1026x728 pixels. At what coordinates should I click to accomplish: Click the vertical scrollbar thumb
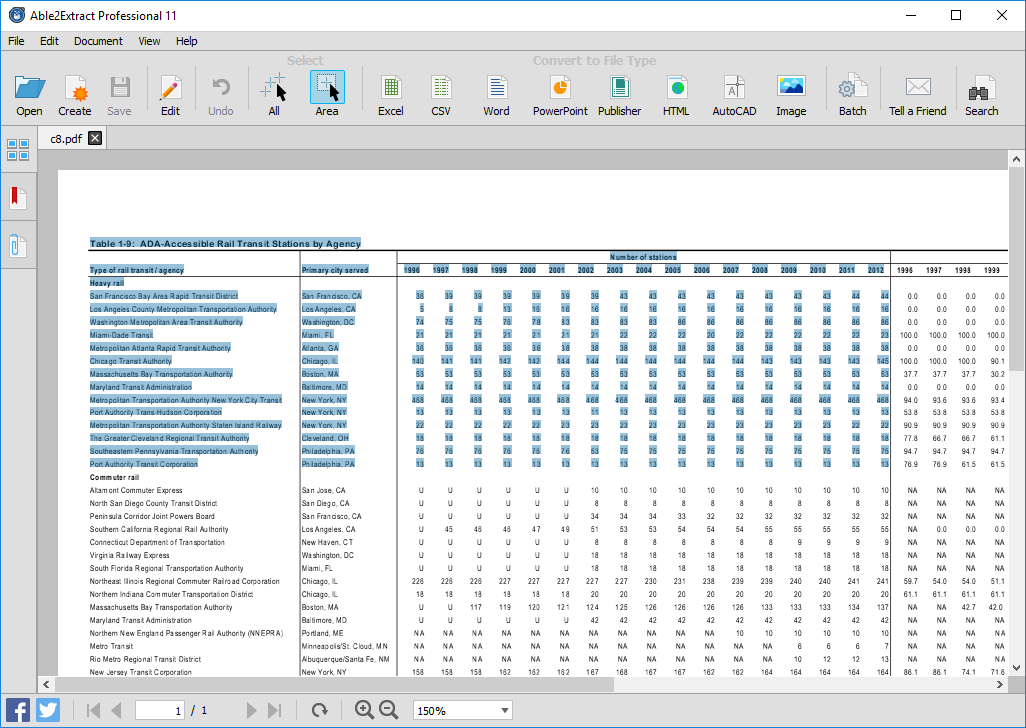click(1016, 269)
